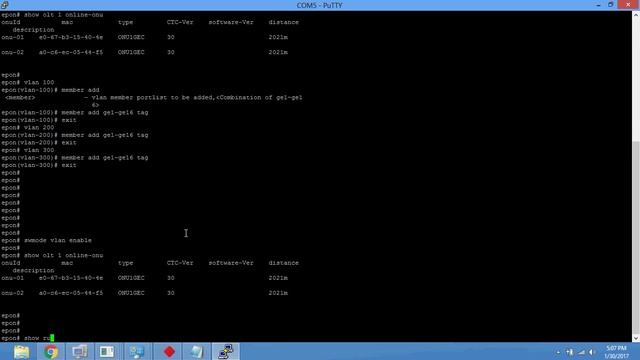640x360 pixels.
Task: Launch Google Chrome from the taskbar
Action: tap(51, 351)
